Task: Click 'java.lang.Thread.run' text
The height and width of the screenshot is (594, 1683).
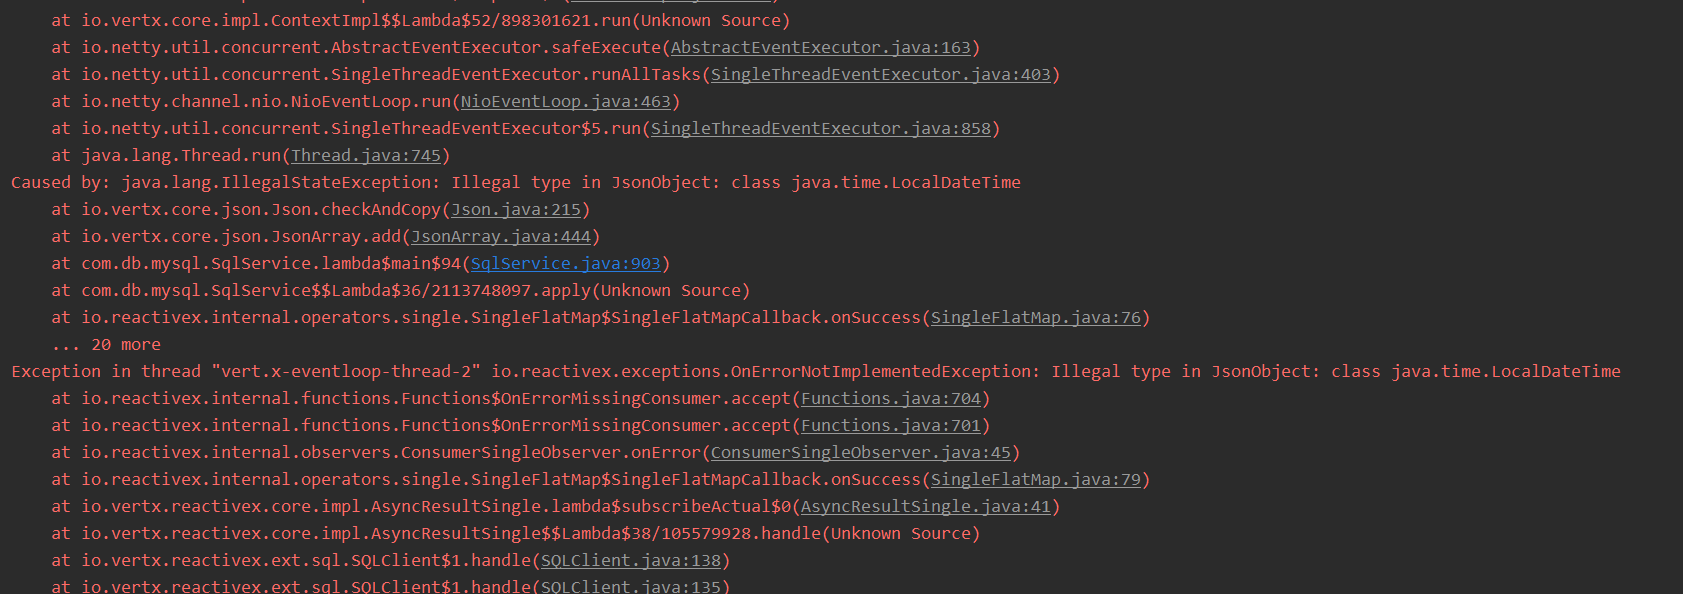Action: click(181, 155)
